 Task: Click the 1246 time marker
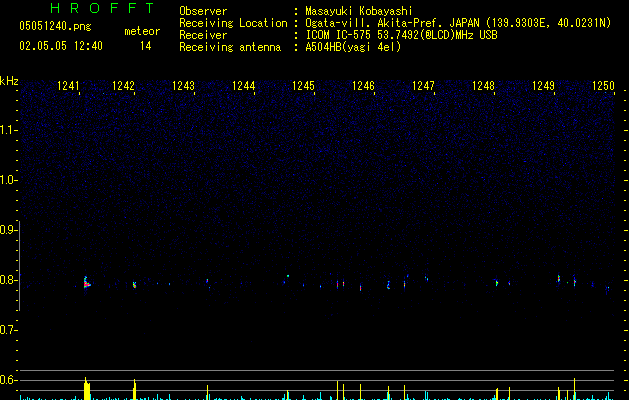(363, 86)
